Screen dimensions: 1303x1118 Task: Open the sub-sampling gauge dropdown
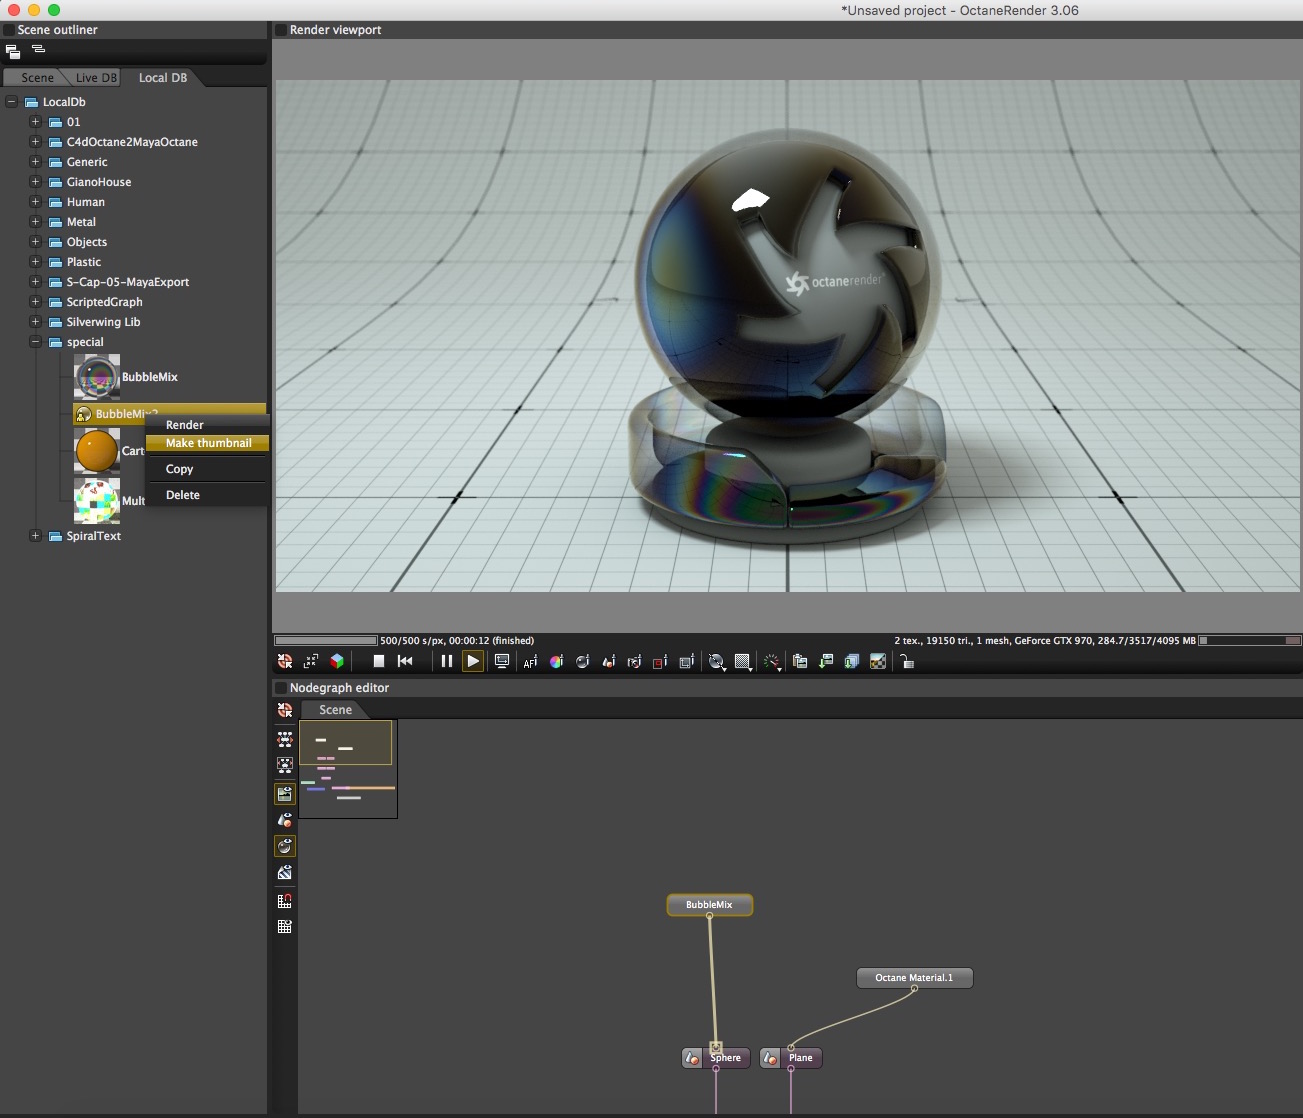pyautogui.click(x=772, y=661)
